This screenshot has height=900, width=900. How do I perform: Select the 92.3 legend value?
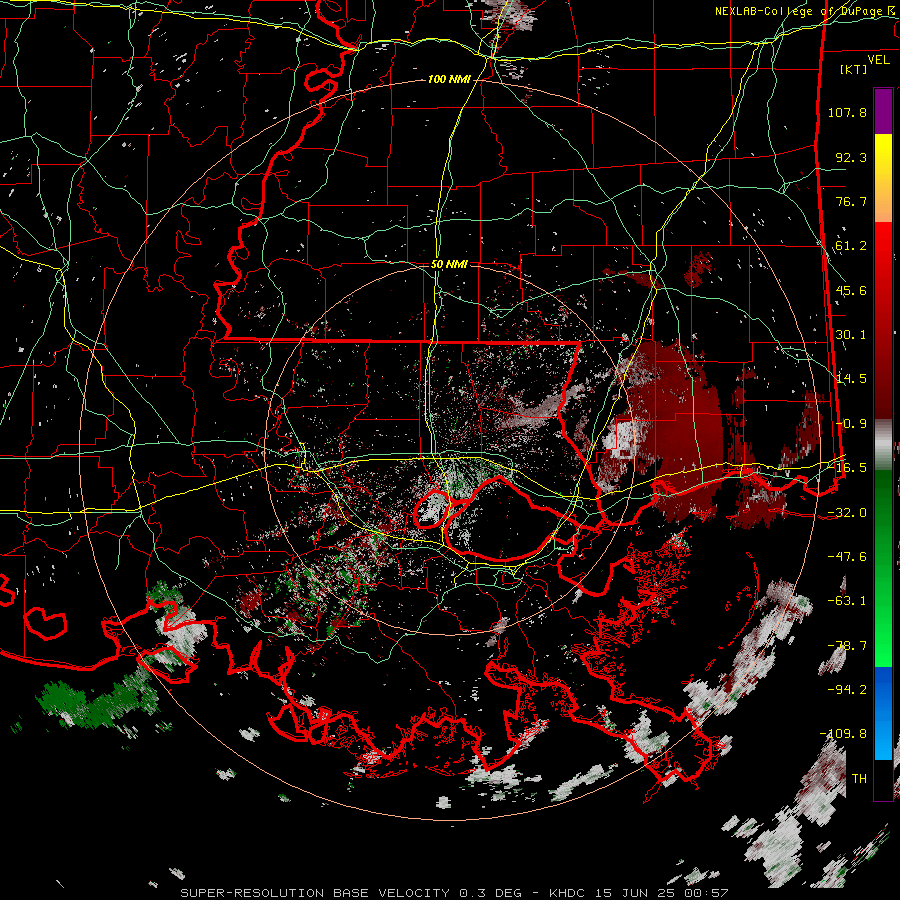point(851,157)
